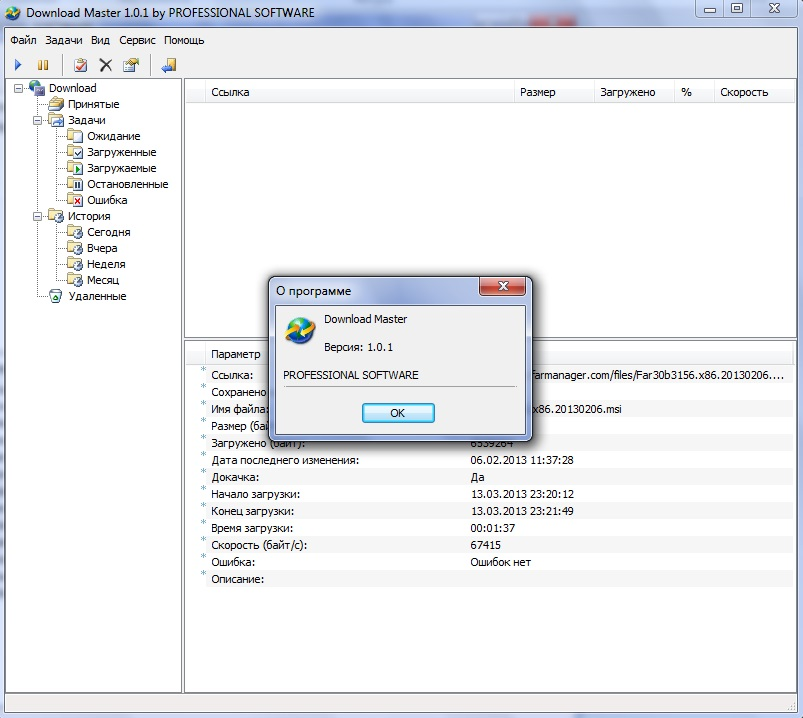Click the clipboard checkmark toolbar icon
The image size is (803, 718).
81,65
